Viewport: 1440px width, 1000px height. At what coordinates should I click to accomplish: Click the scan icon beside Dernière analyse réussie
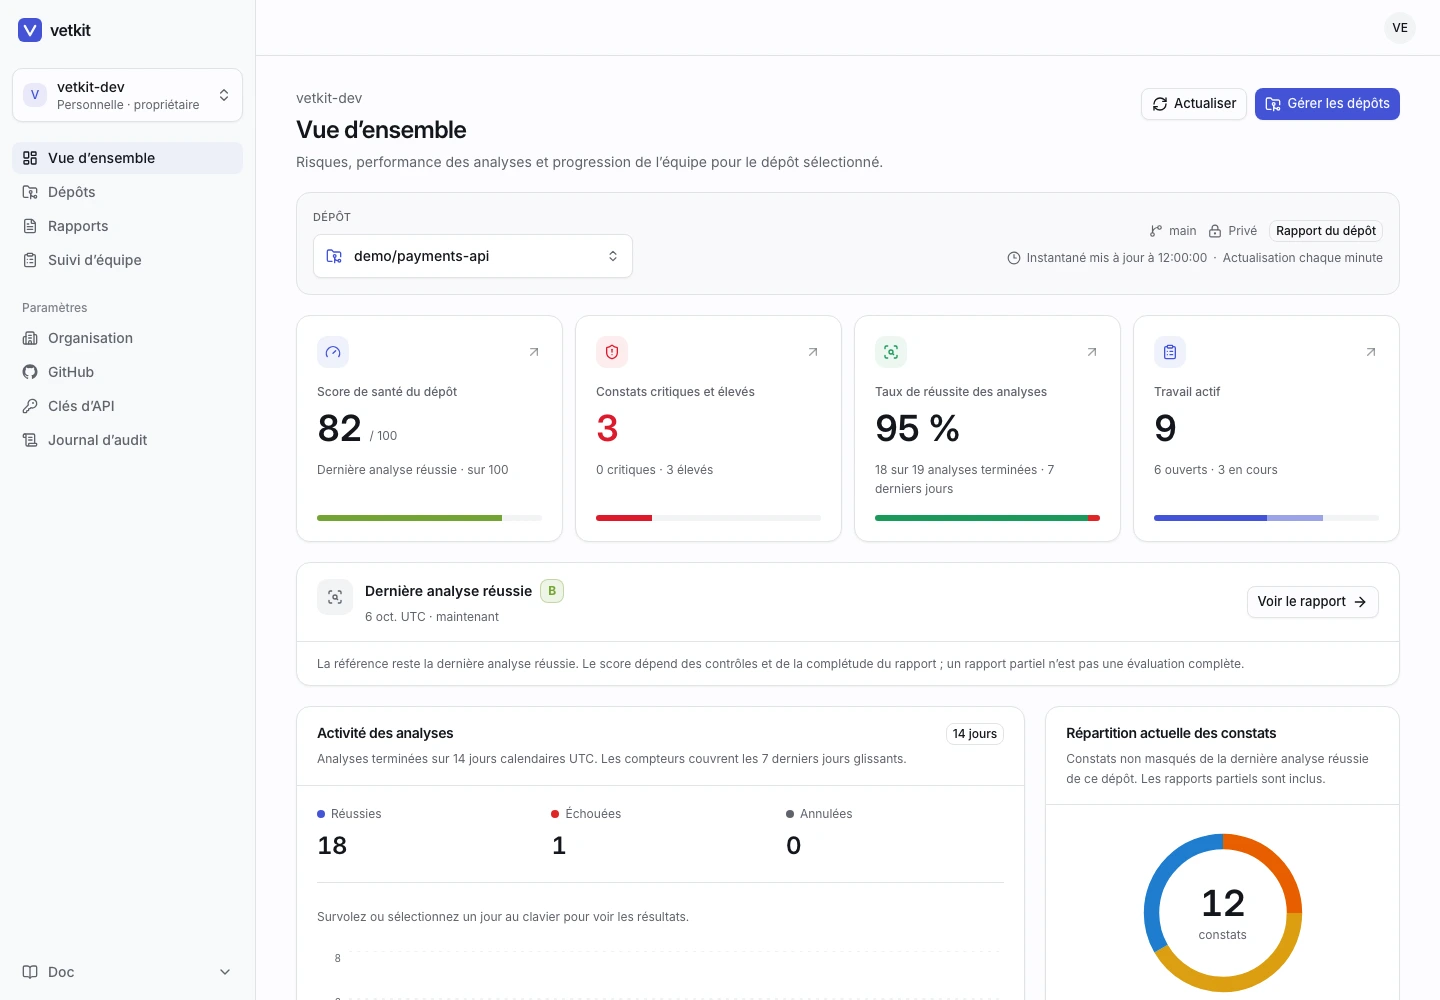point(335,597)
